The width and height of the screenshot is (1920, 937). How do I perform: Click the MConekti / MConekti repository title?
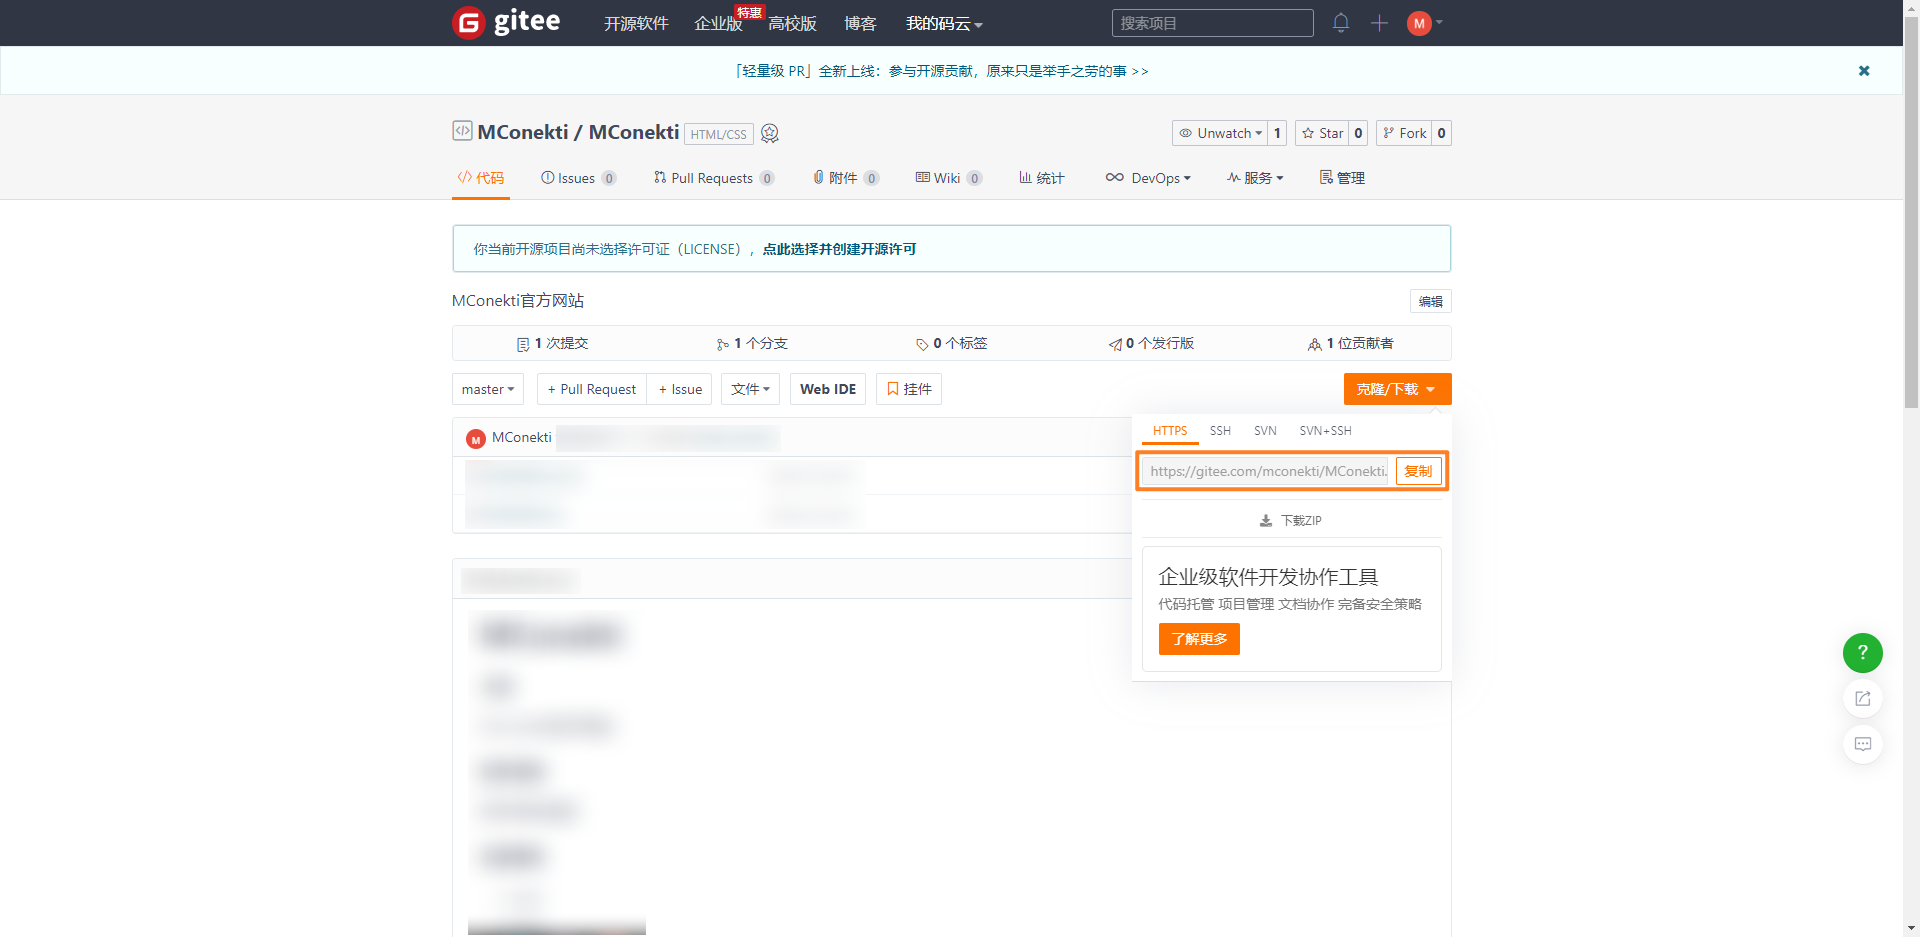tap(578, 132)
